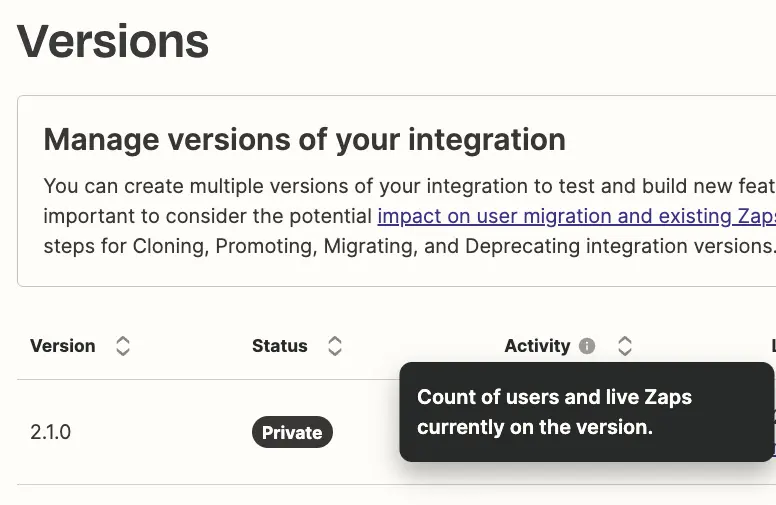Click the Status column header label
This screenshot has width=776, height=505.
280,346
